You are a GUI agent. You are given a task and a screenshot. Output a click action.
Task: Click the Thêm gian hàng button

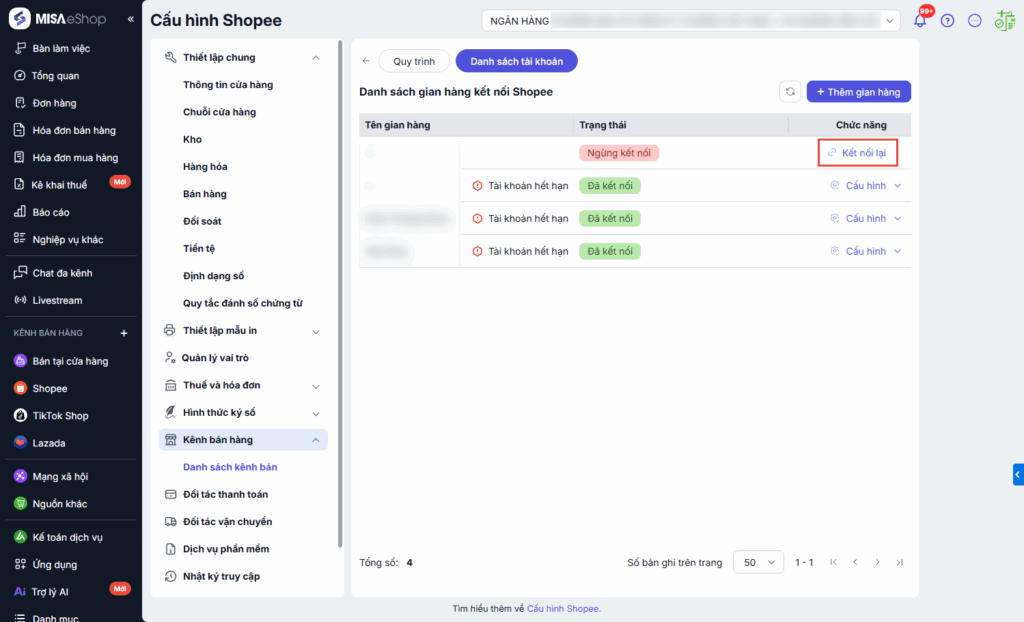coord(858,92)
